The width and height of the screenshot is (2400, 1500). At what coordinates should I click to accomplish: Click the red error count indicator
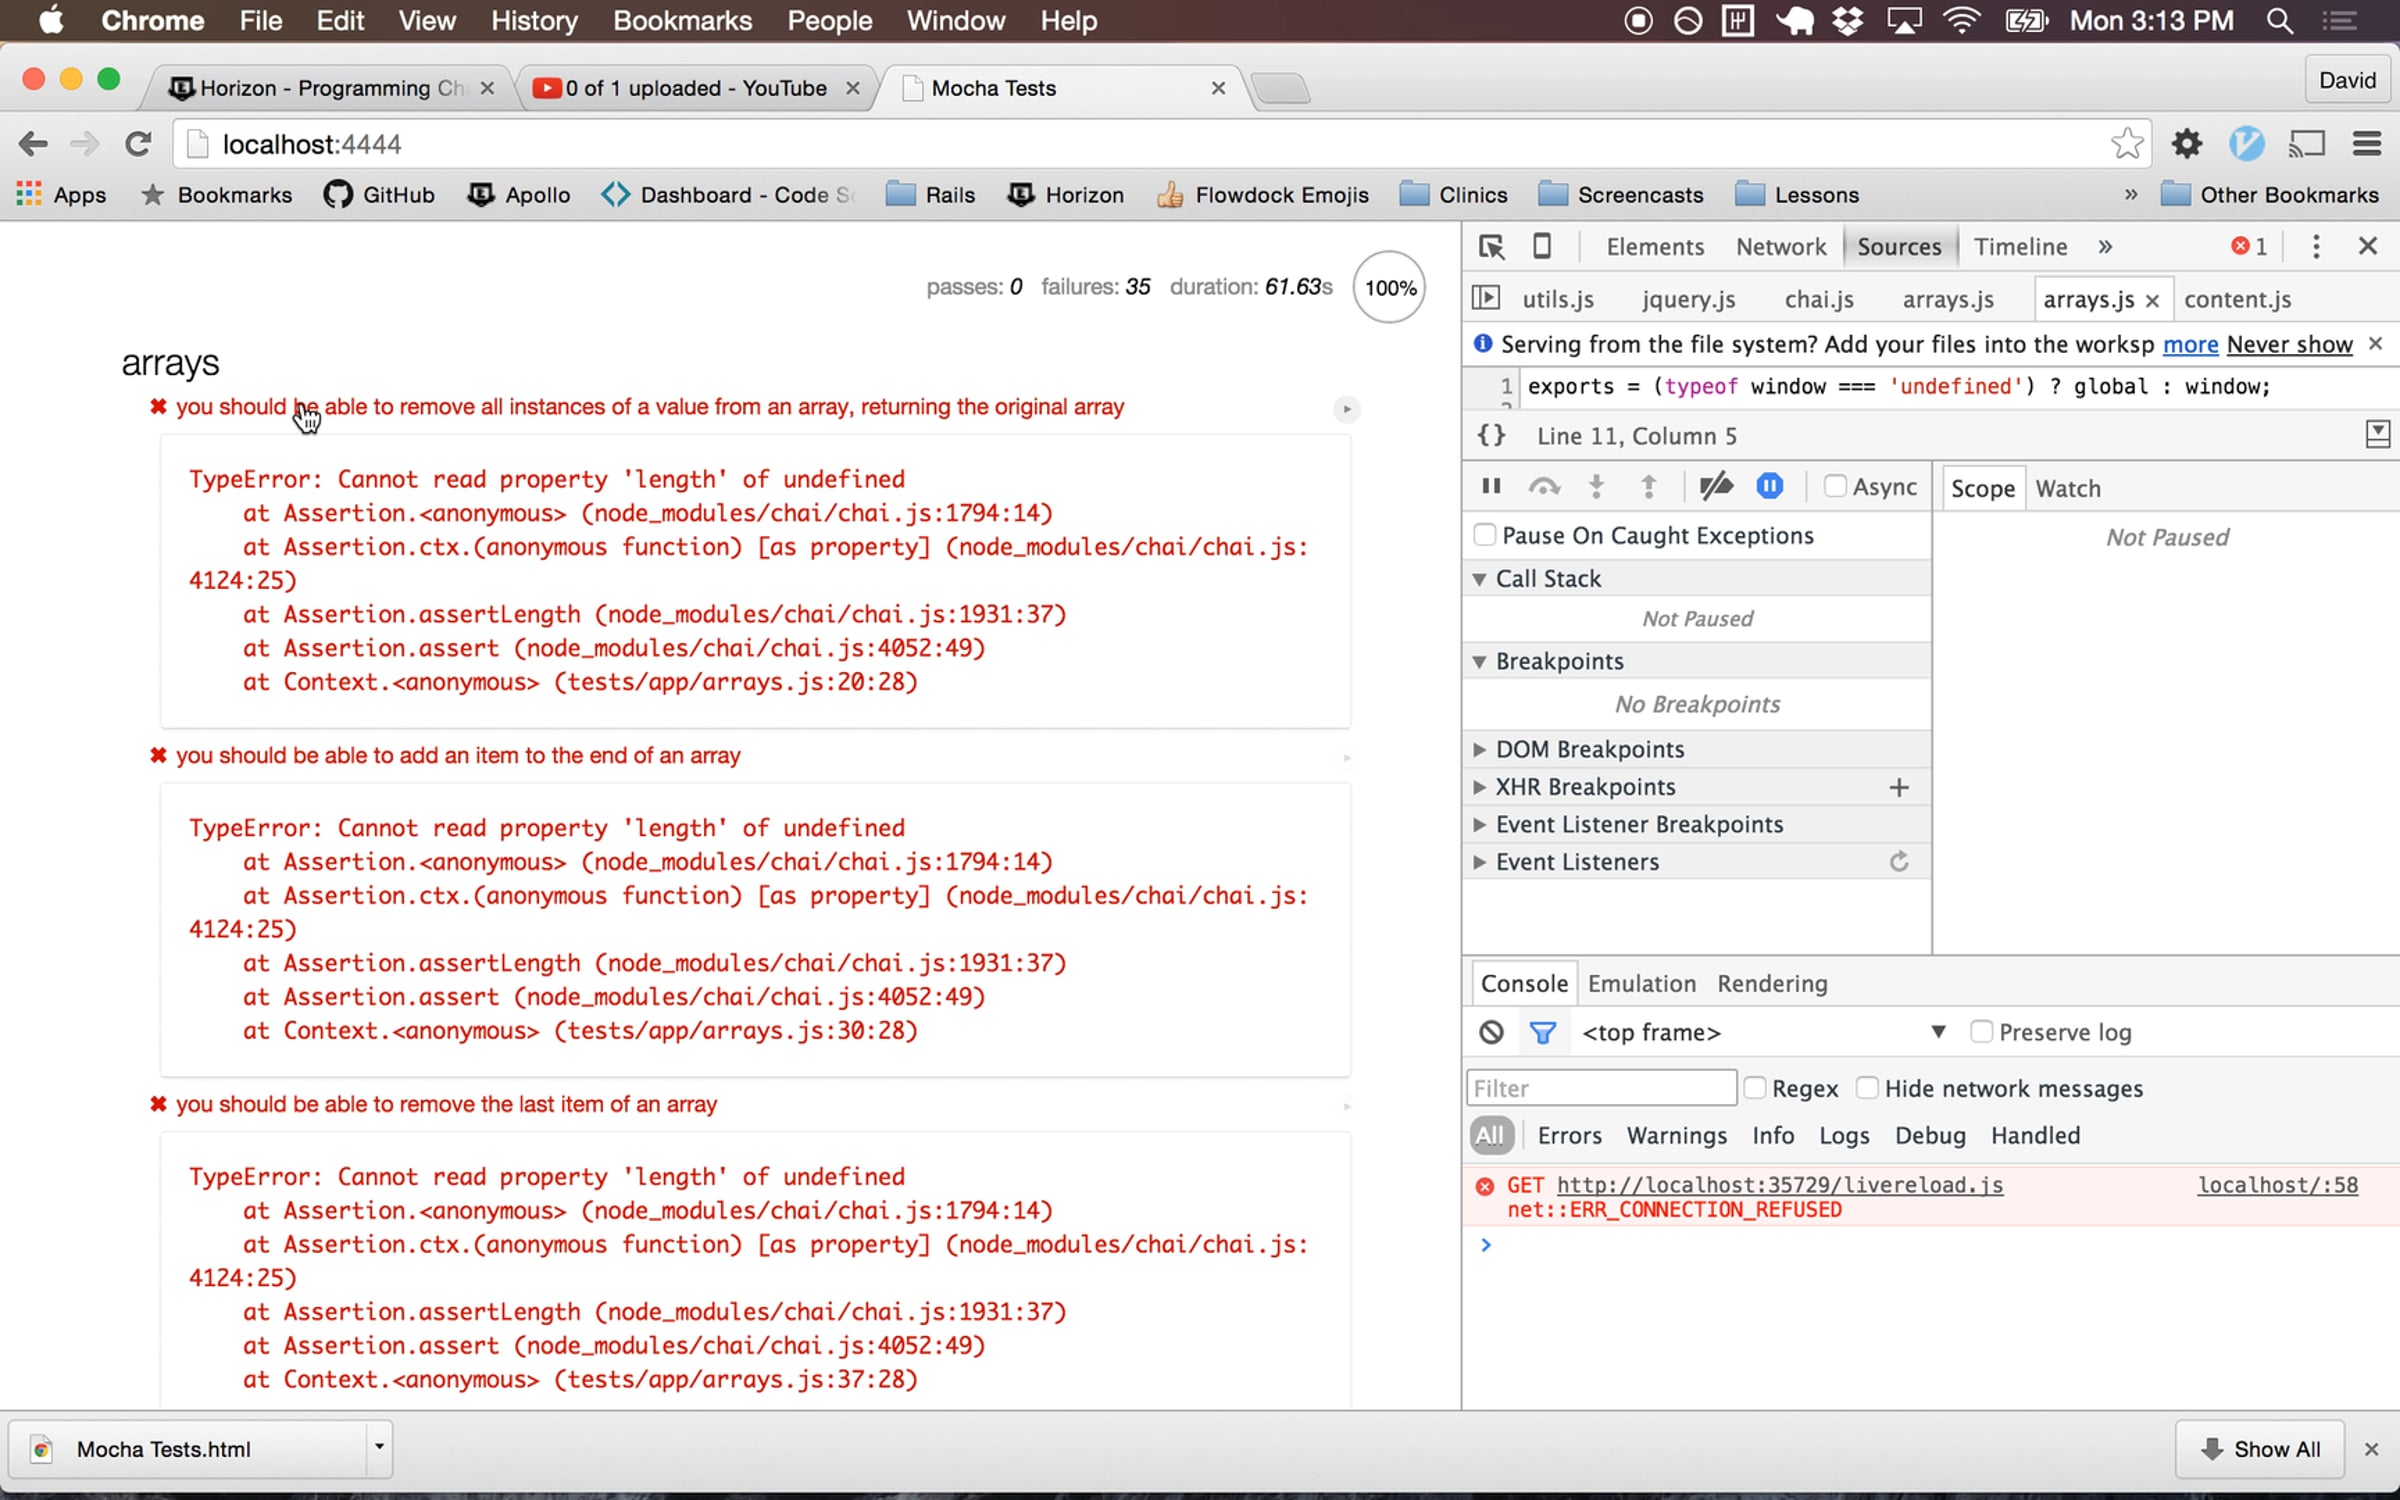pyautogui.click(x=2249, y=246)
